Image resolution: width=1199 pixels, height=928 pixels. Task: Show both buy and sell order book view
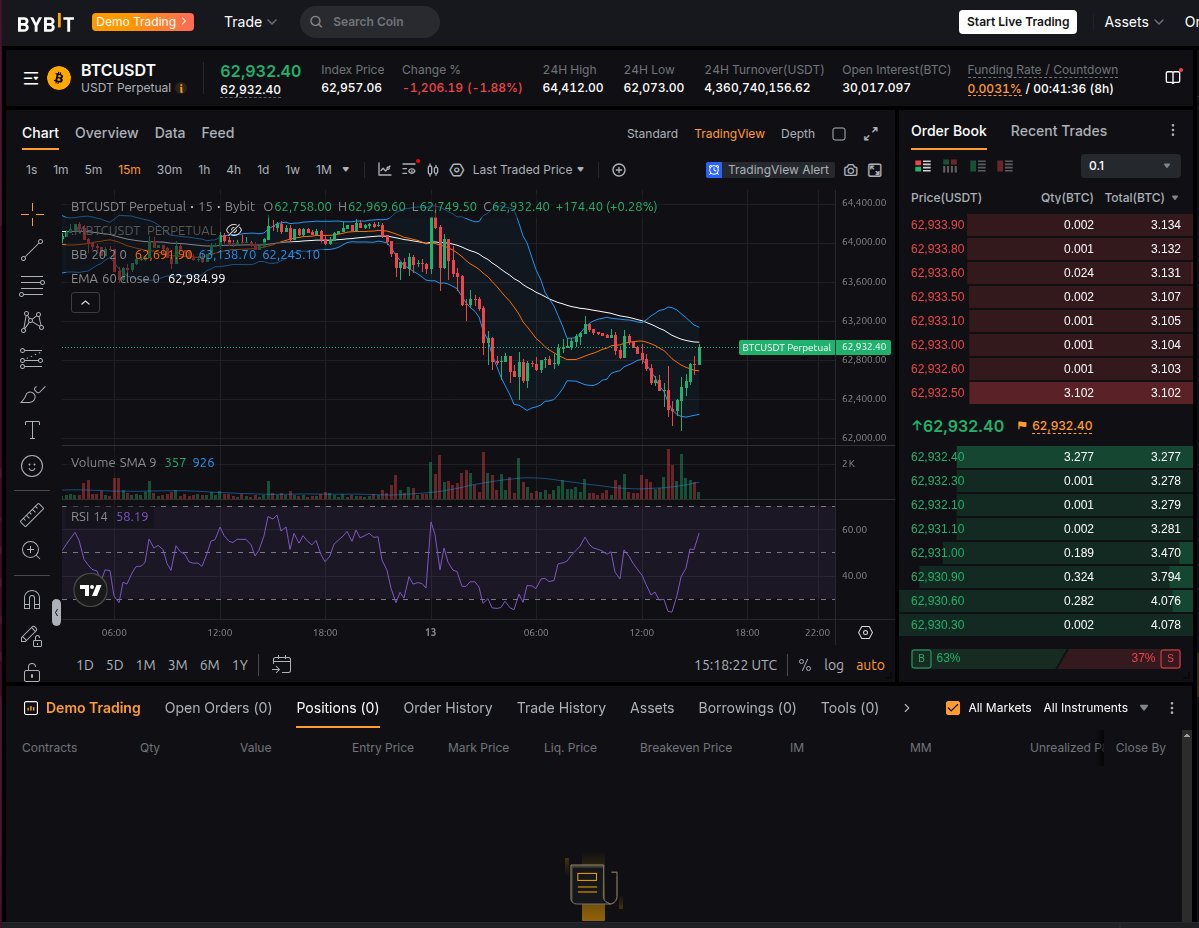click(x=922, y=166)
